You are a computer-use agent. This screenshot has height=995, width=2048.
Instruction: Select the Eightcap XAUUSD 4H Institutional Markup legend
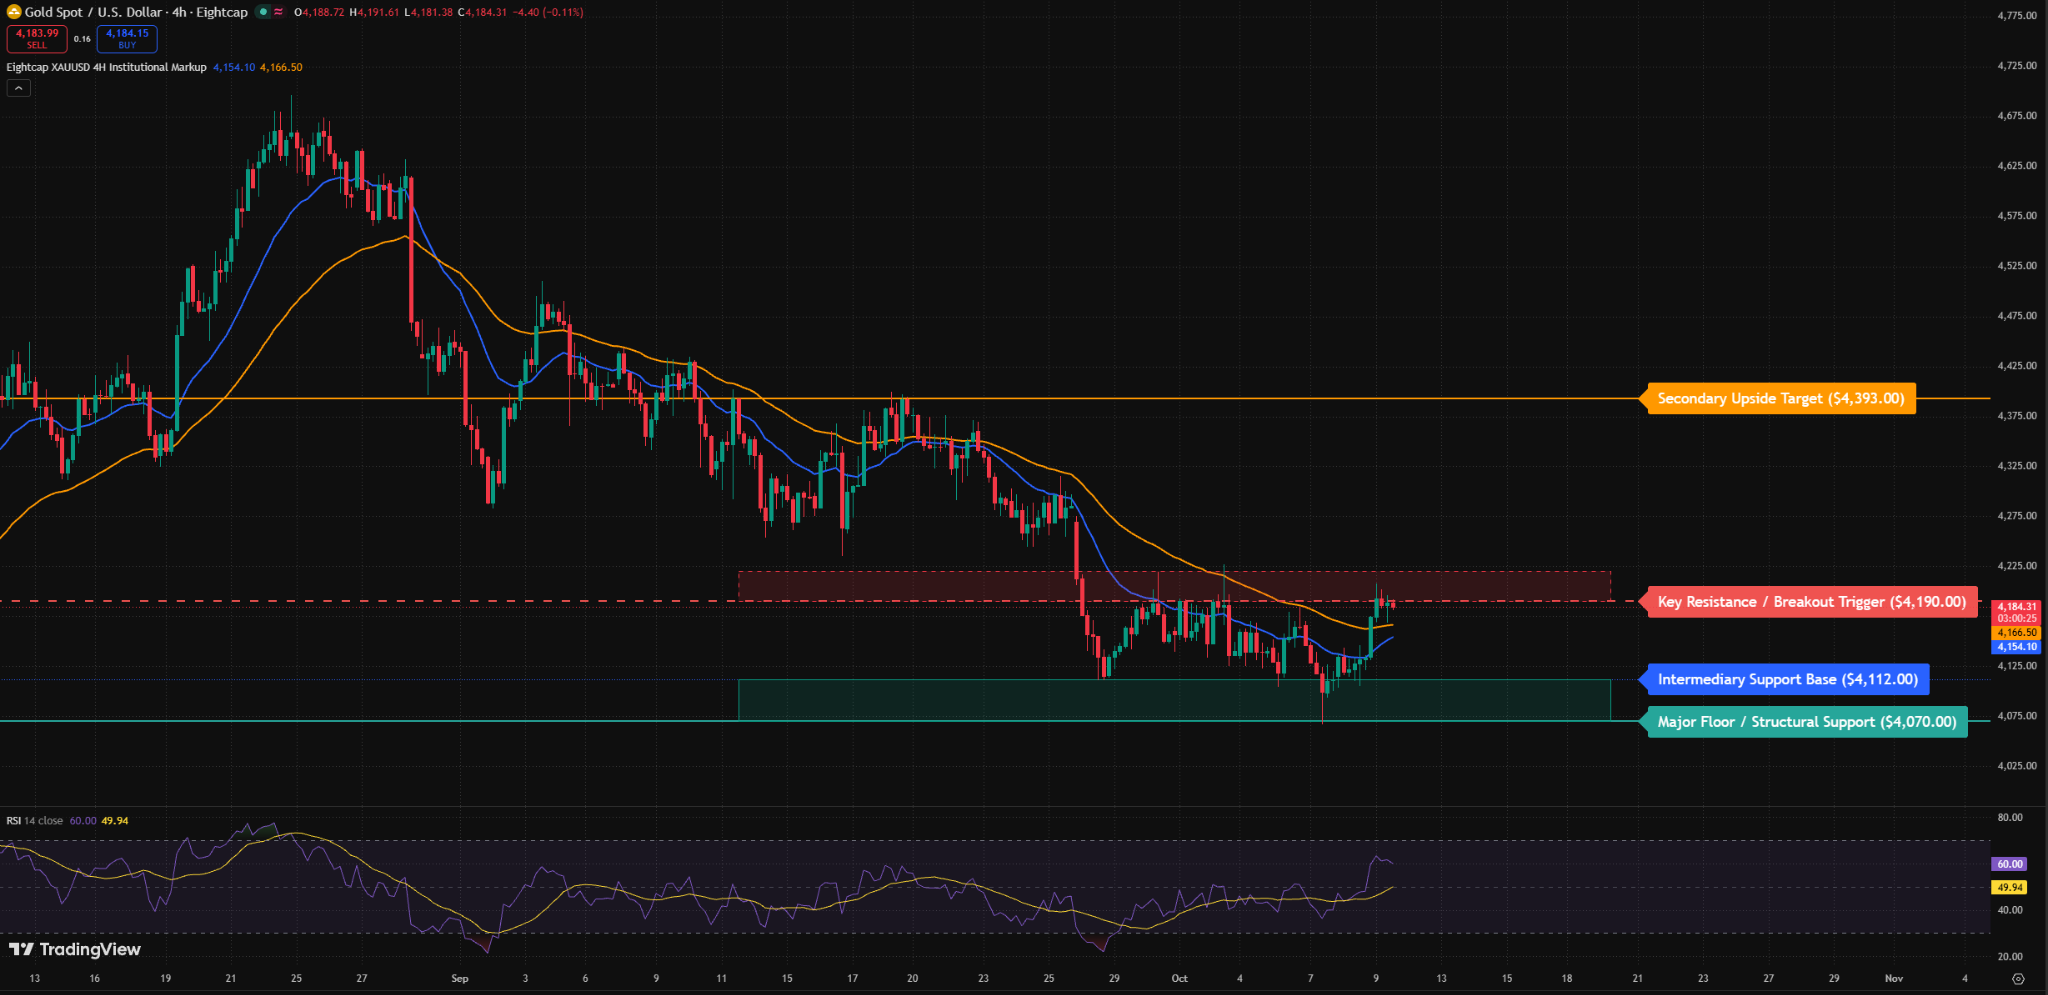point(107,67)
